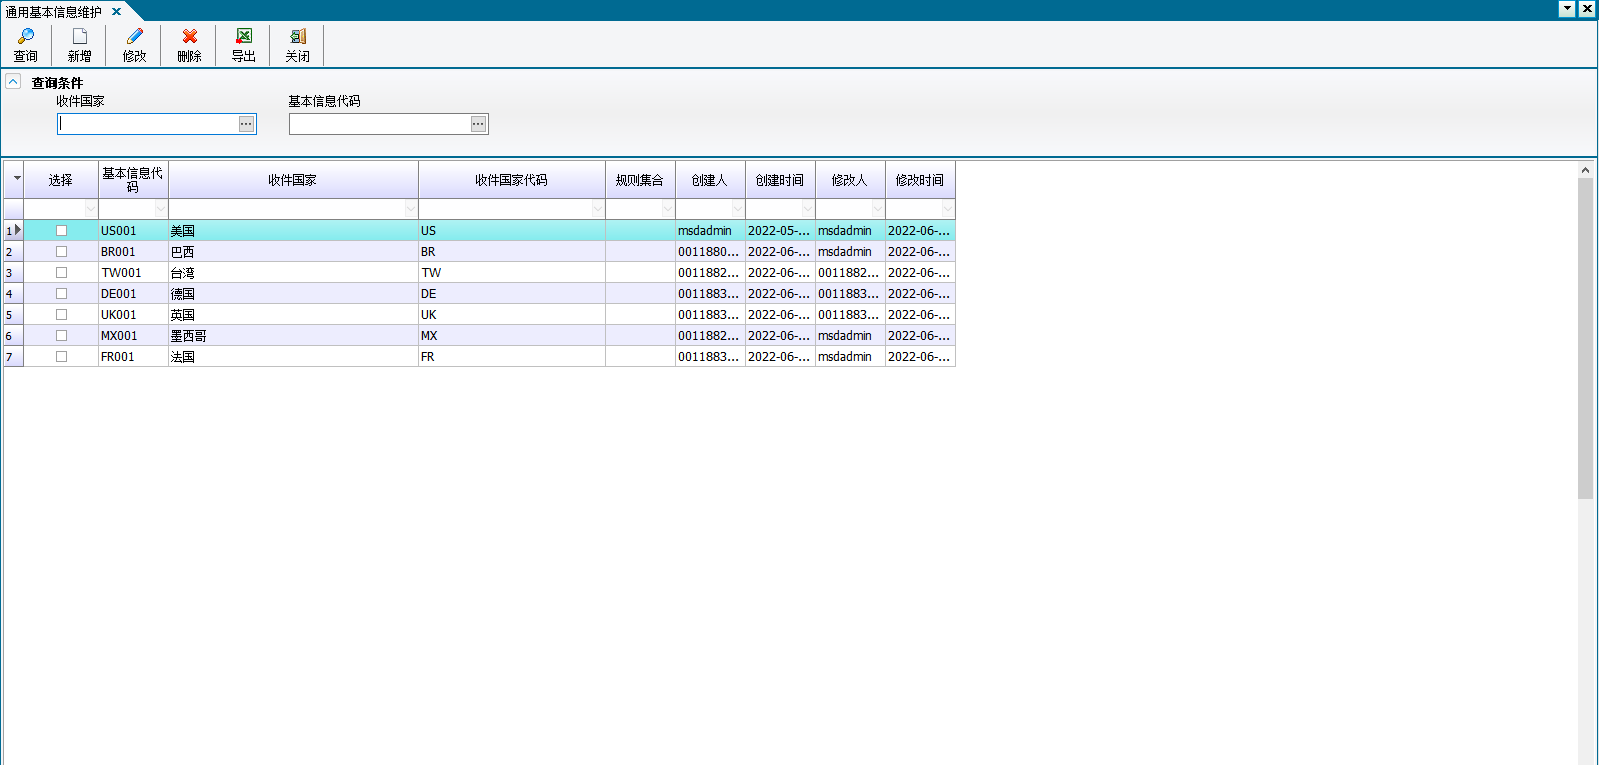Open the tab list dropdown arrow at top right

(x=1568, y=9)
